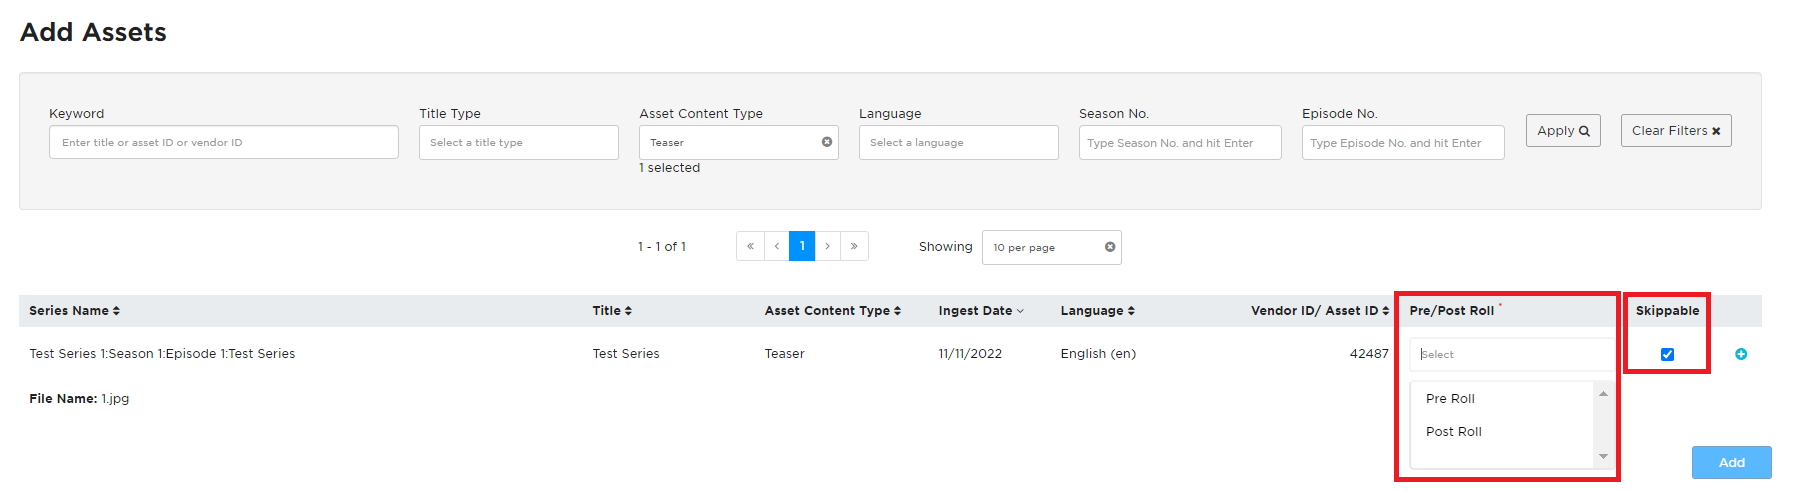Viewport: 1793px width, 491px height.
Task: Click the Apply filters button
Action: point(1563,130)
